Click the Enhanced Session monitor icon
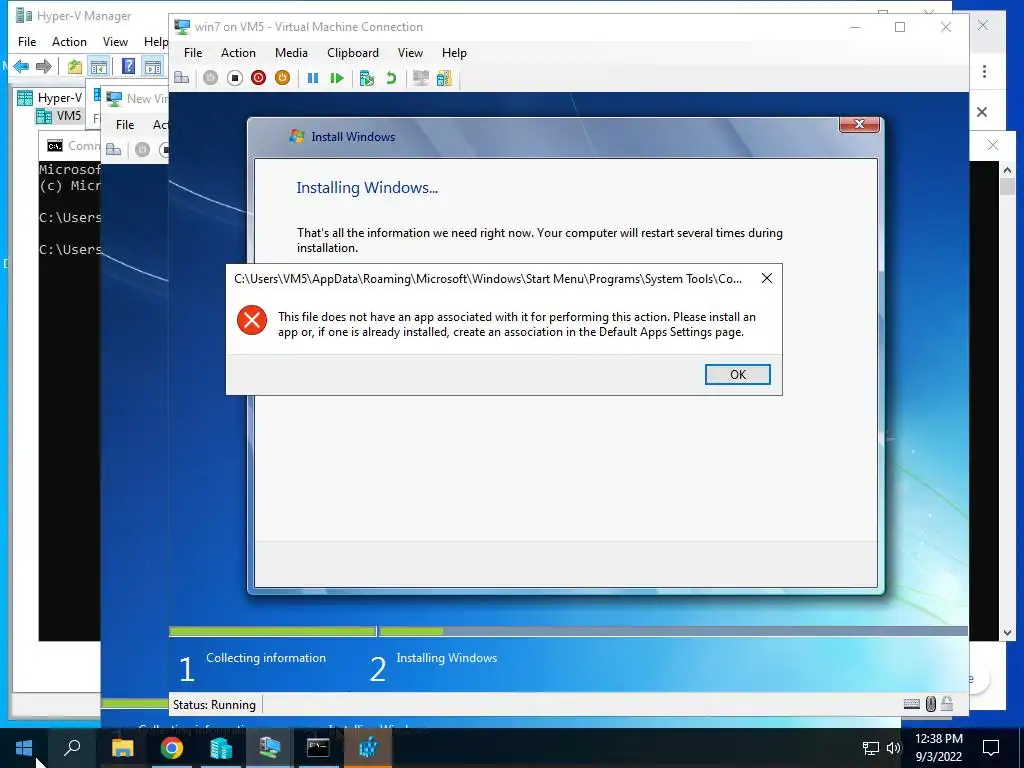This screenshot has height=768, width=1024. [421, 78]
